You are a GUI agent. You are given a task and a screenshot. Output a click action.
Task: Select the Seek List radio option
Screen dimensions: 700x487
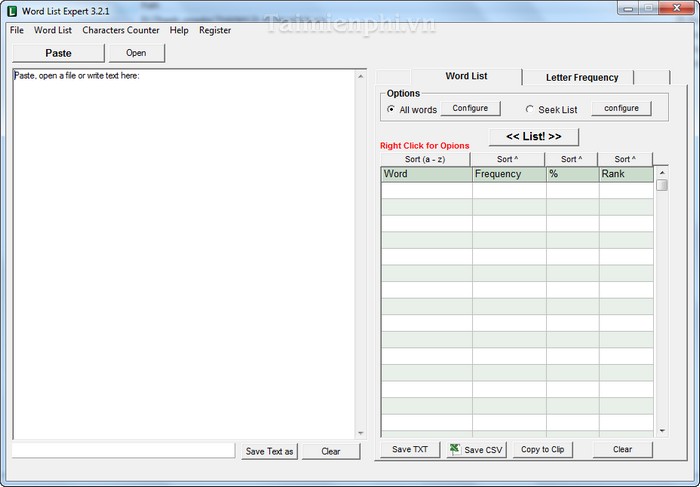(x=529, y=109)
